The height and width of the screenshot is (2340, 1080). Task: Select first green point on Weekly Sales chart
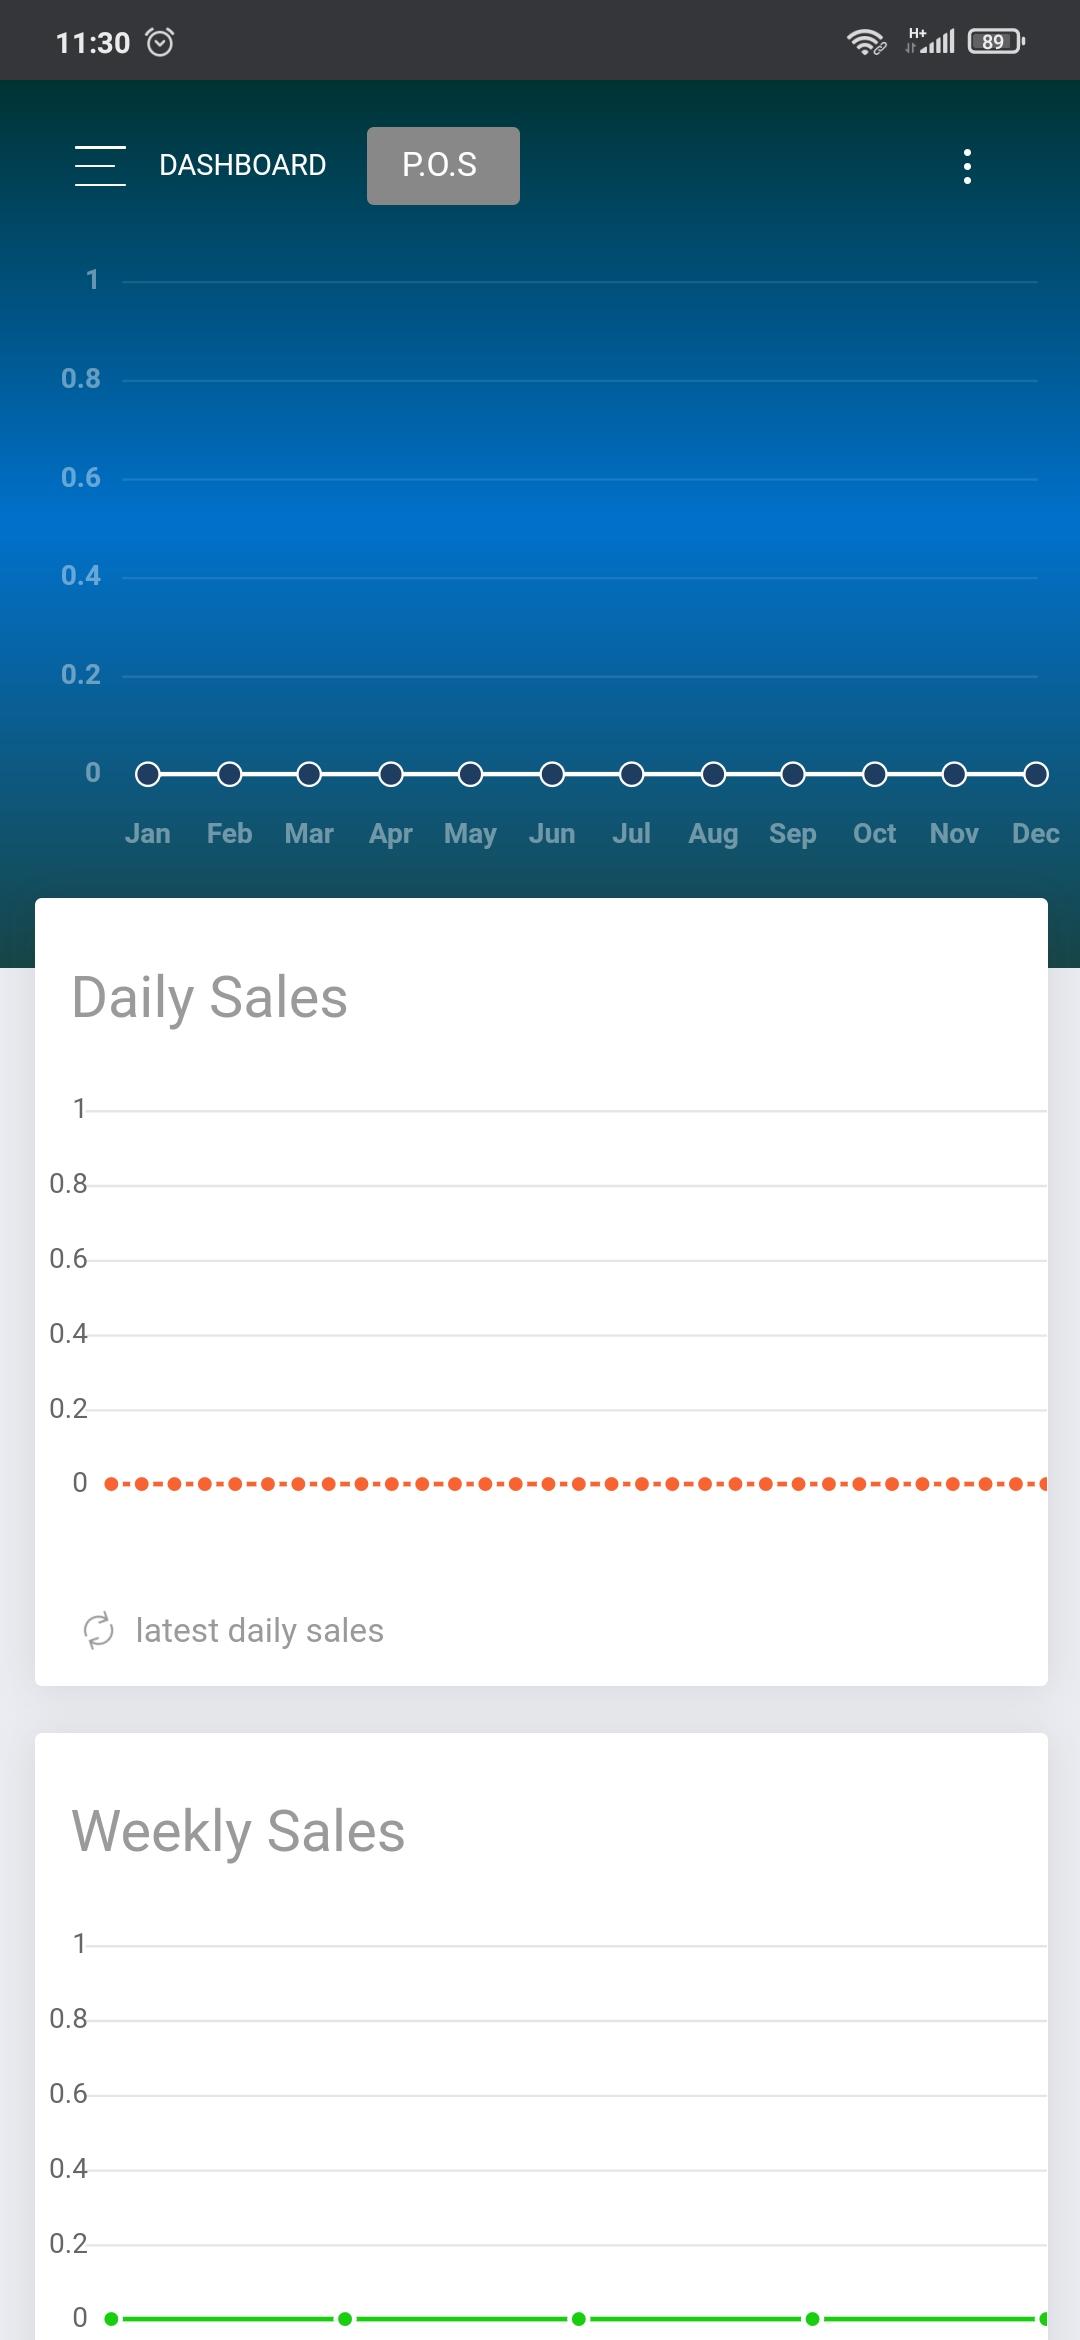point(111,2318)
